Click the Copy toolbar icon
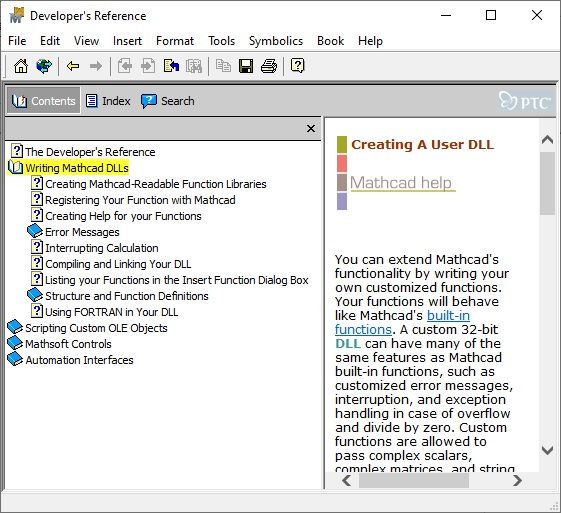The height and width of the screenshot is (513, 561). 223,66
